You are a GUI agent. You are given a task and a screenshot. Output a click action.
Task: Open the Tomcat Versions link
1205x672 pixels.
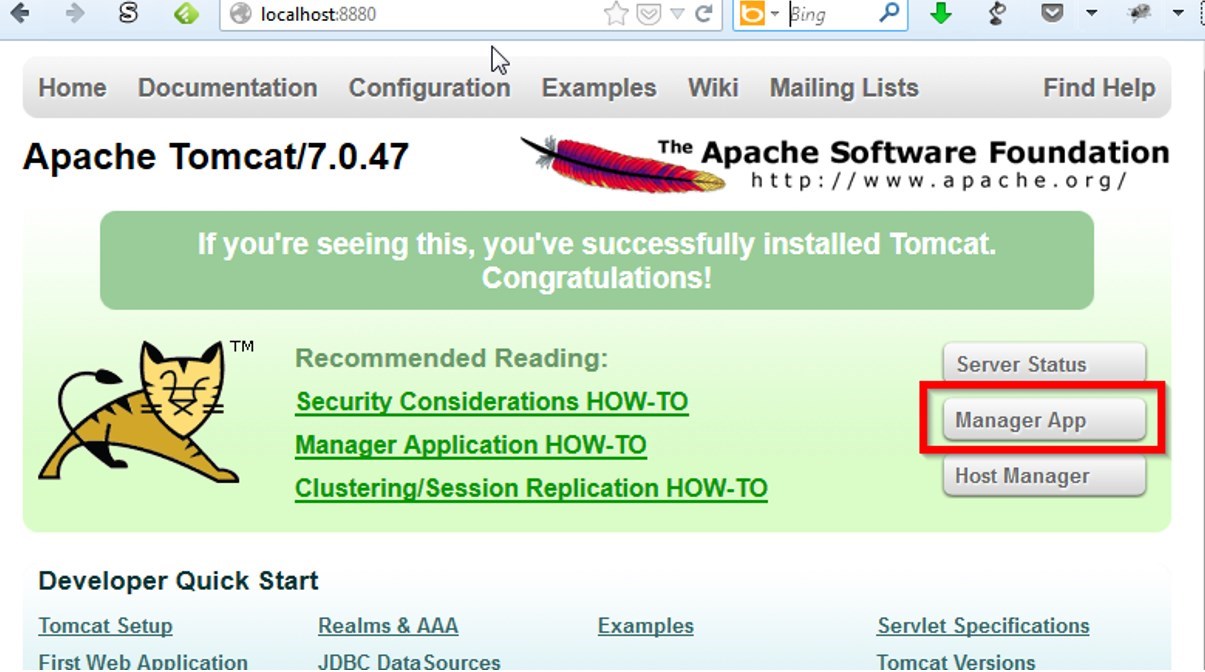[x=956, y=662]
